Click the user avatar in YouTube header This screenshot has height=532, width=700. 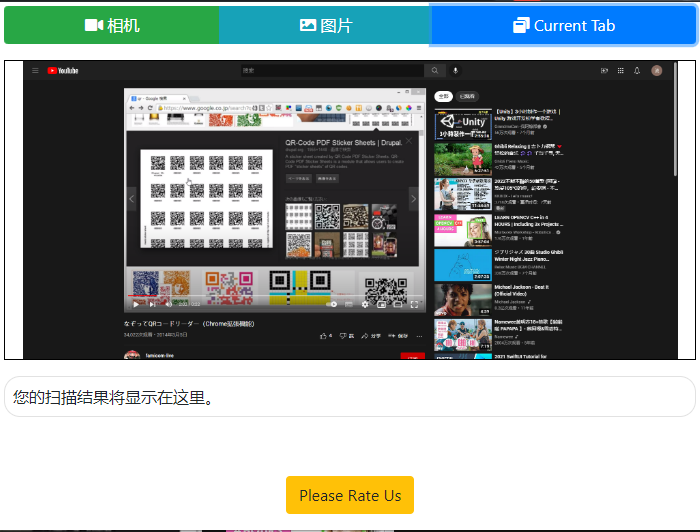pos(657,71)
